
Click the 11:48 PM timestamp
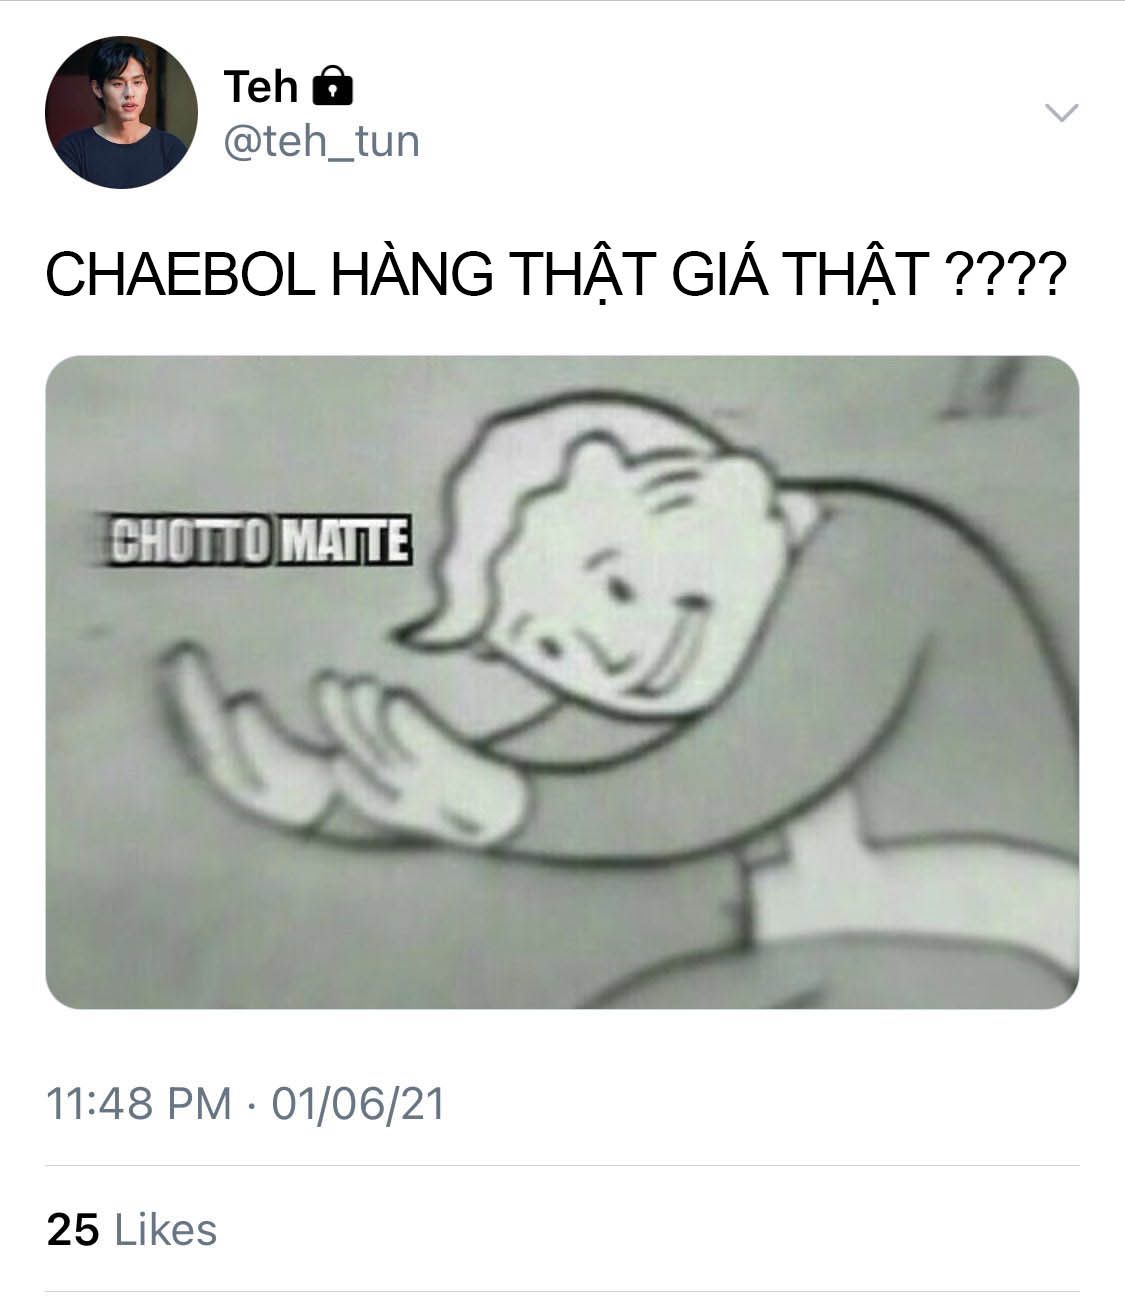tap(139, 1105)
